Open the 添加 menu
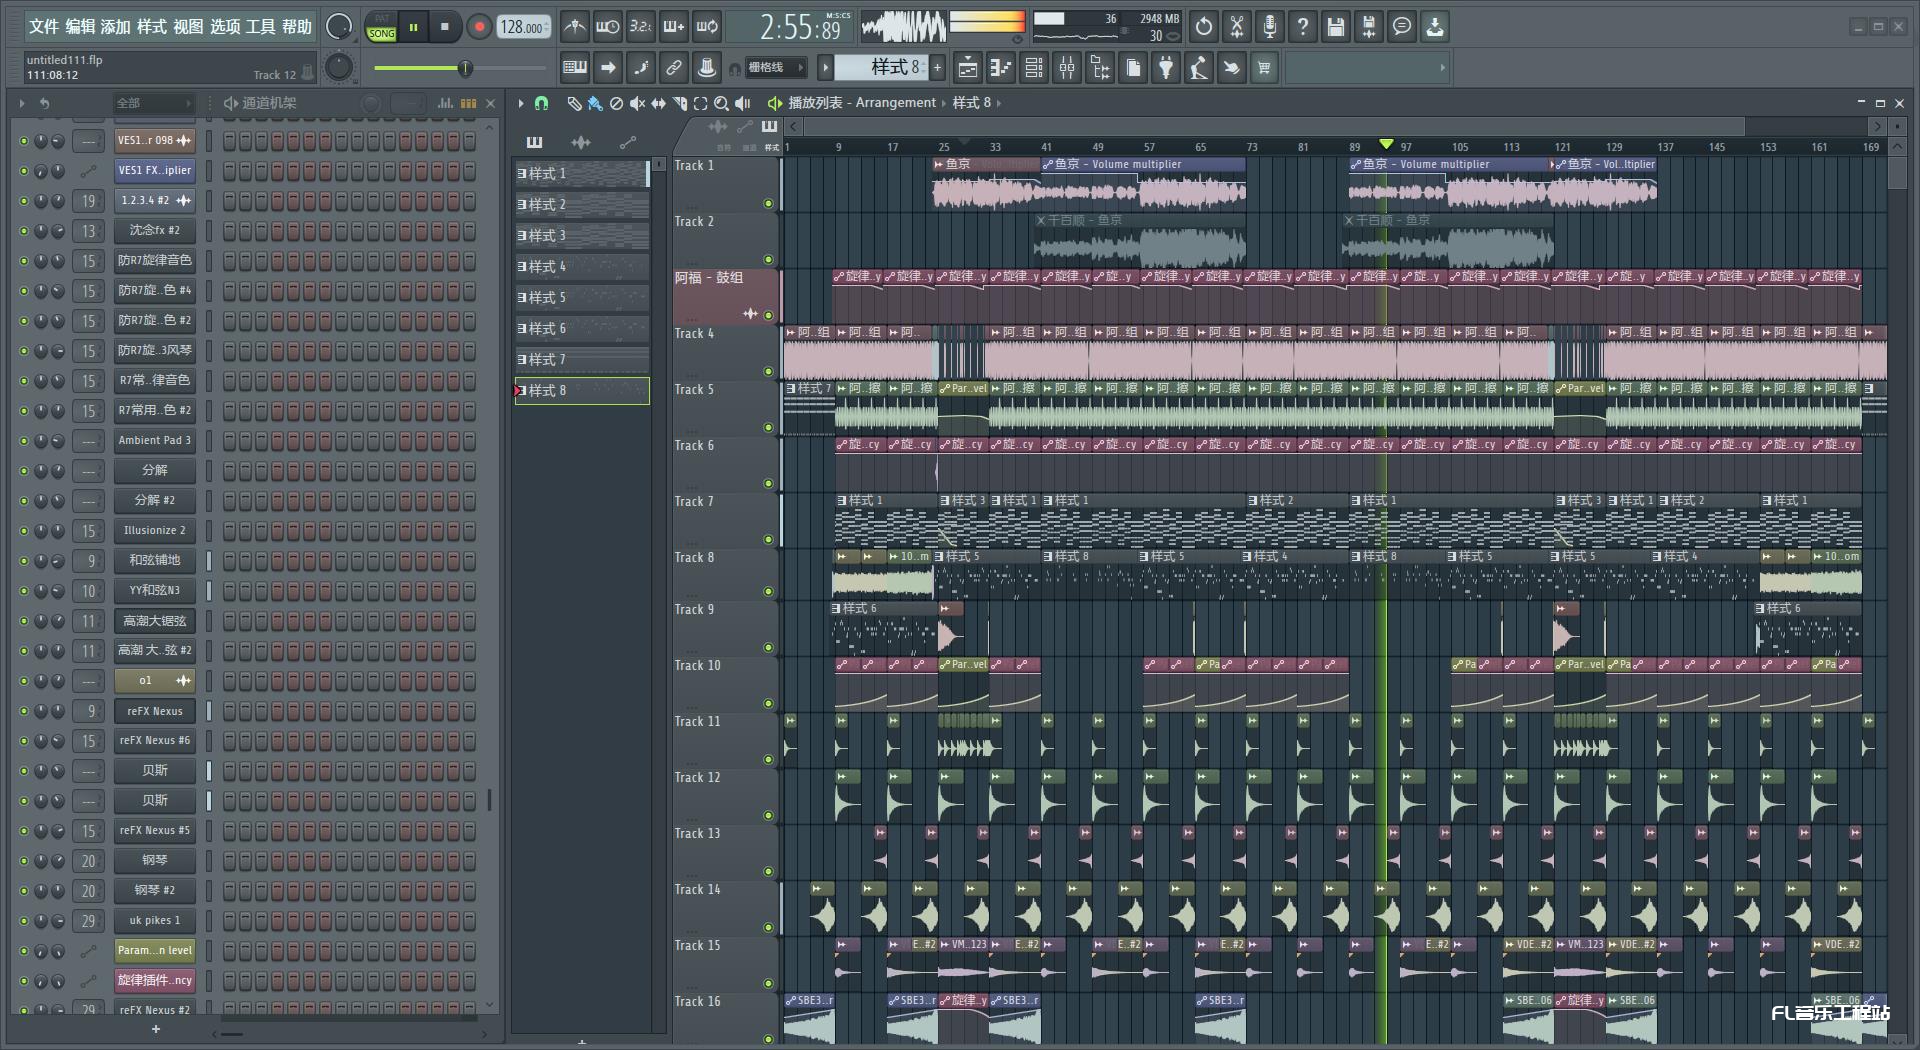 pyautogui.click(x=116, y=27)
